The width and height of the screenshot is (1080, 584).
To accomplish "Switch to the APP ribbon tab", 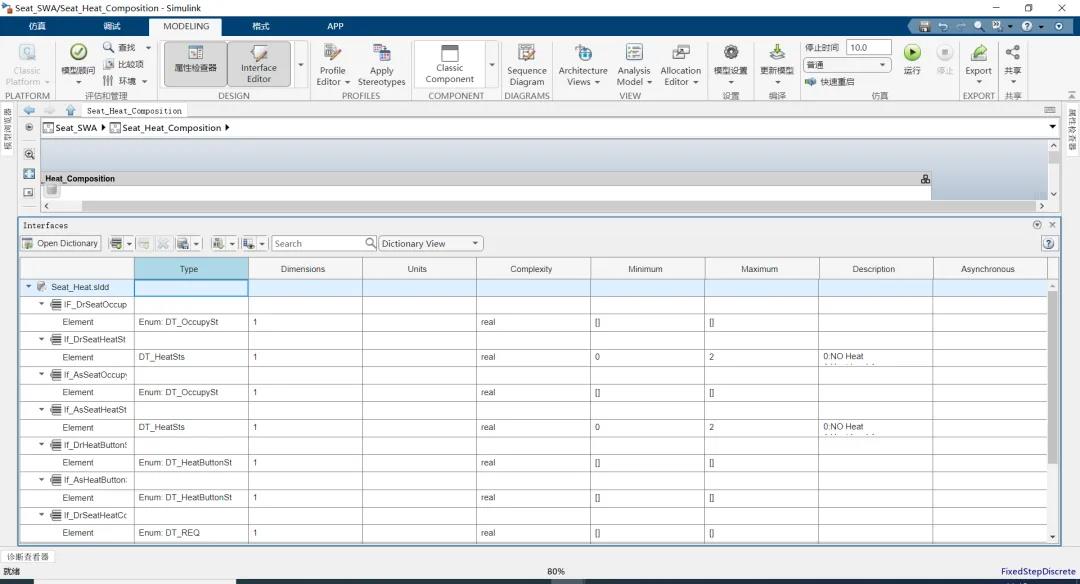I will pyautogui.click(x=335, y=26).
